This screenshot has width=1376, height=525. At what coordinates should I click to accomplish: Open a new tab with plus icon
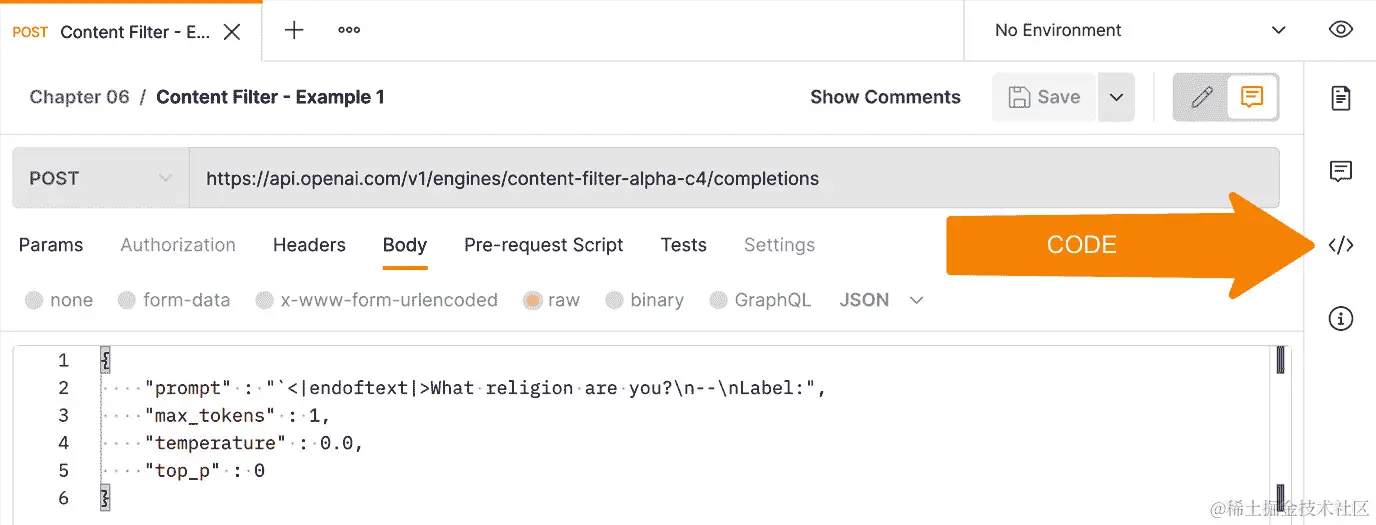[294, 30]
